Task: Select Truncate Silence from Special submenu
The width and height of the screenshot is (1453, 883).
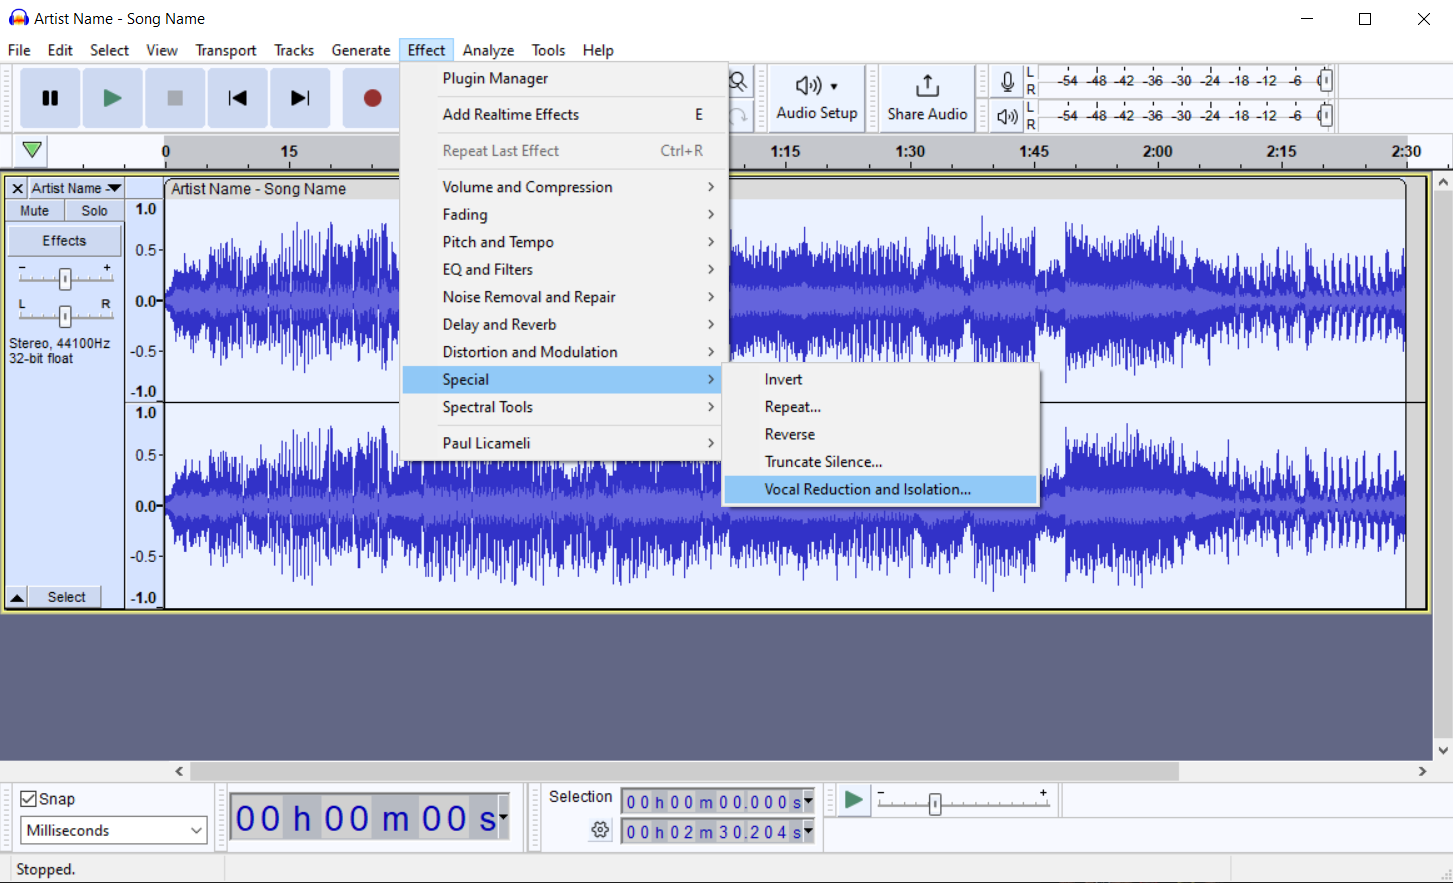Action: point(823,462)
